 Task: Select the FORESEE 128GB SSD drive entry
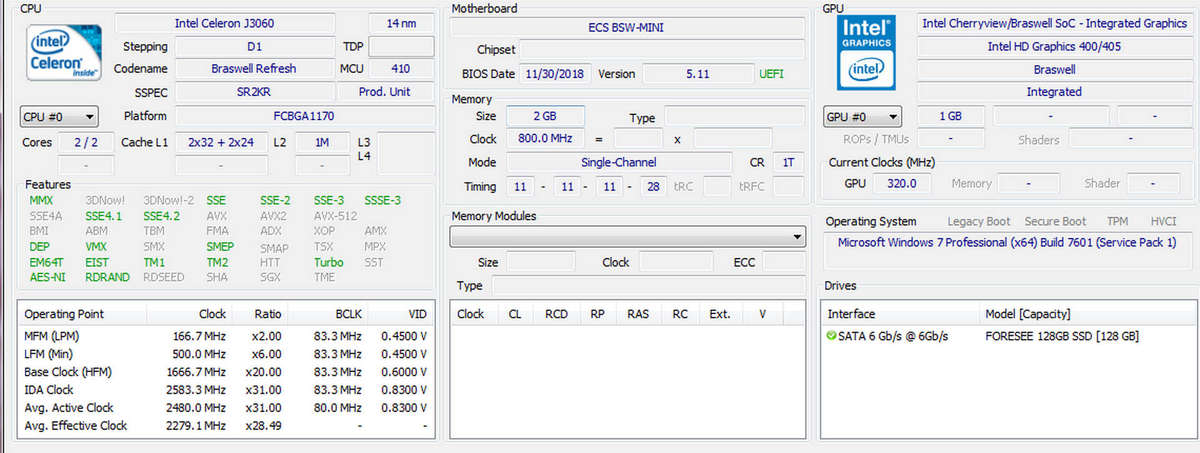pyautogui.click(x=1062, y=337)
